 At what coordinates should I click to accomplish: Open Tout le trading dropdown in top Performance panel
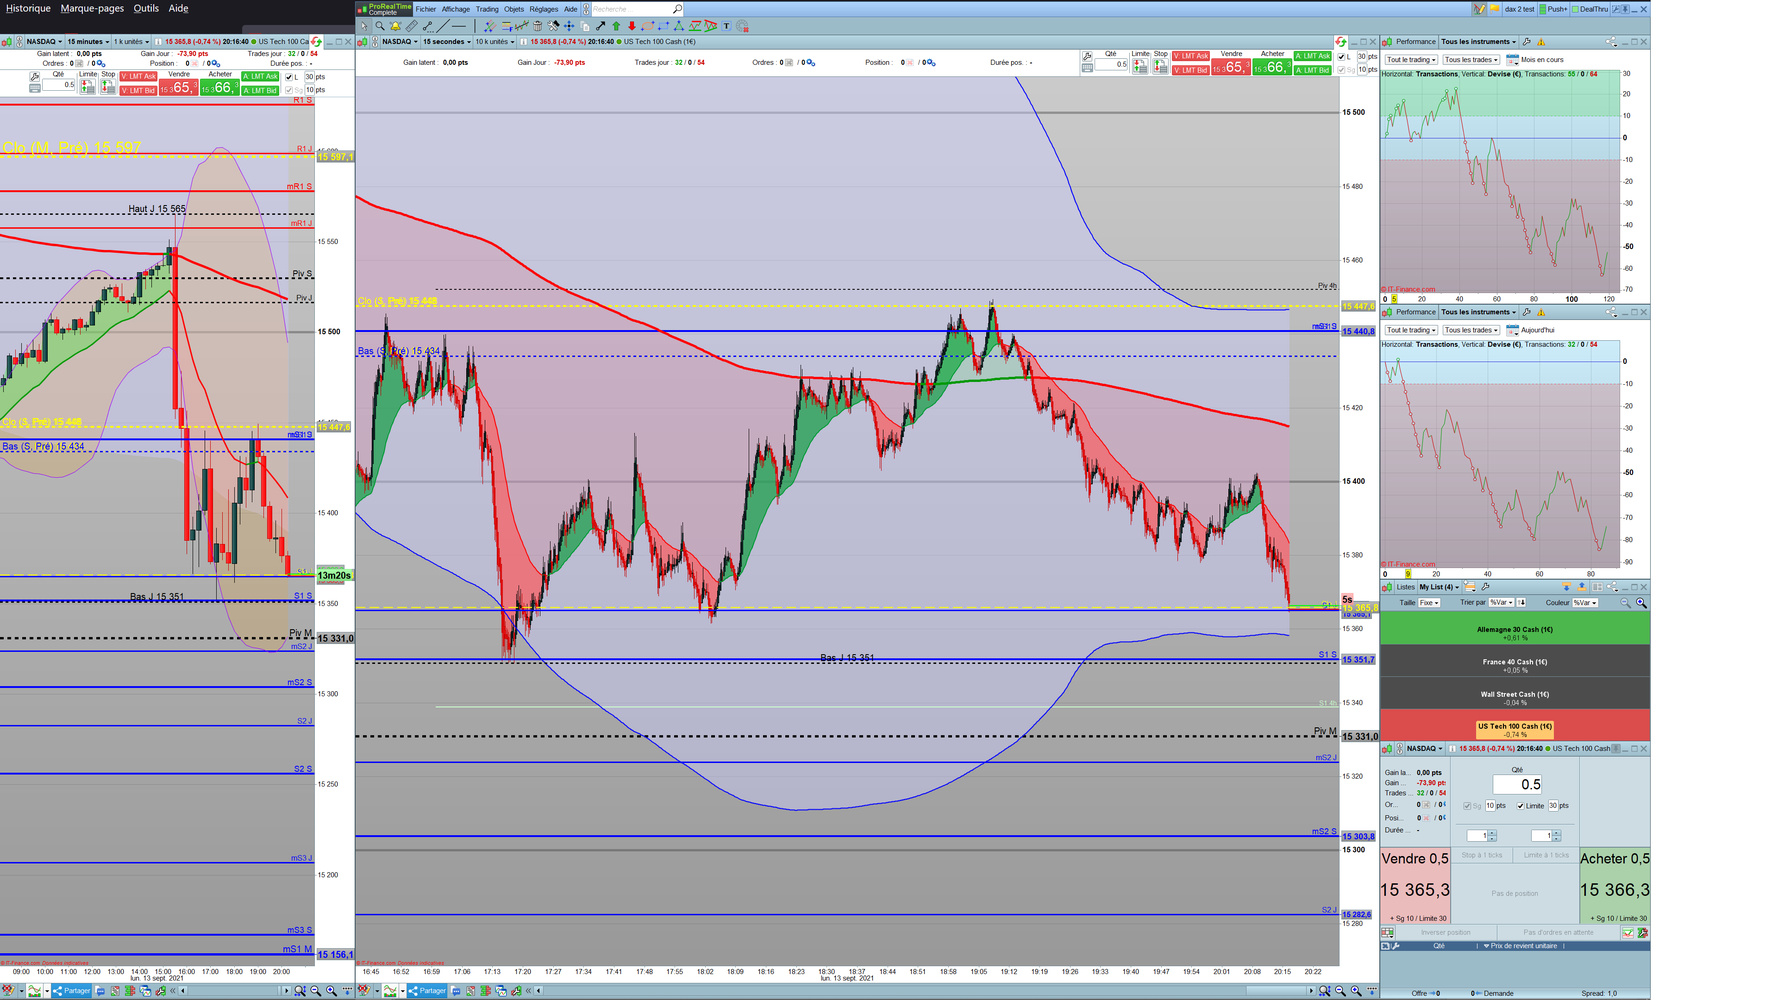click(x=1411, y=60)
